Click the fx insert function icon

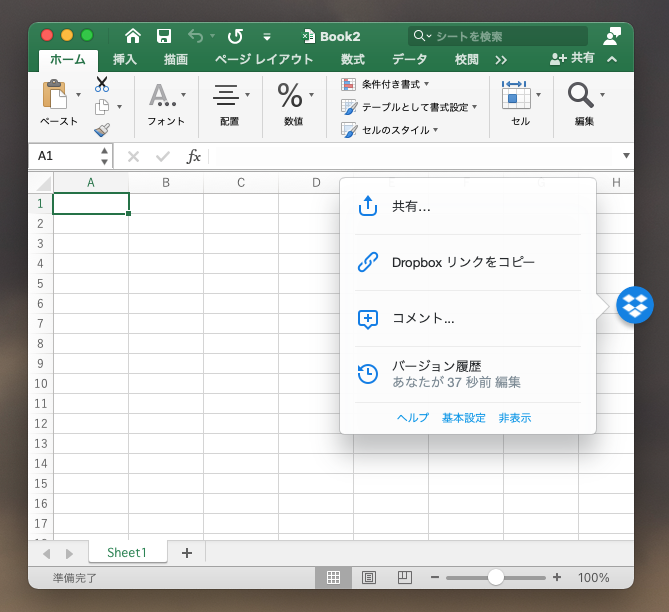(x=193, y=156)
